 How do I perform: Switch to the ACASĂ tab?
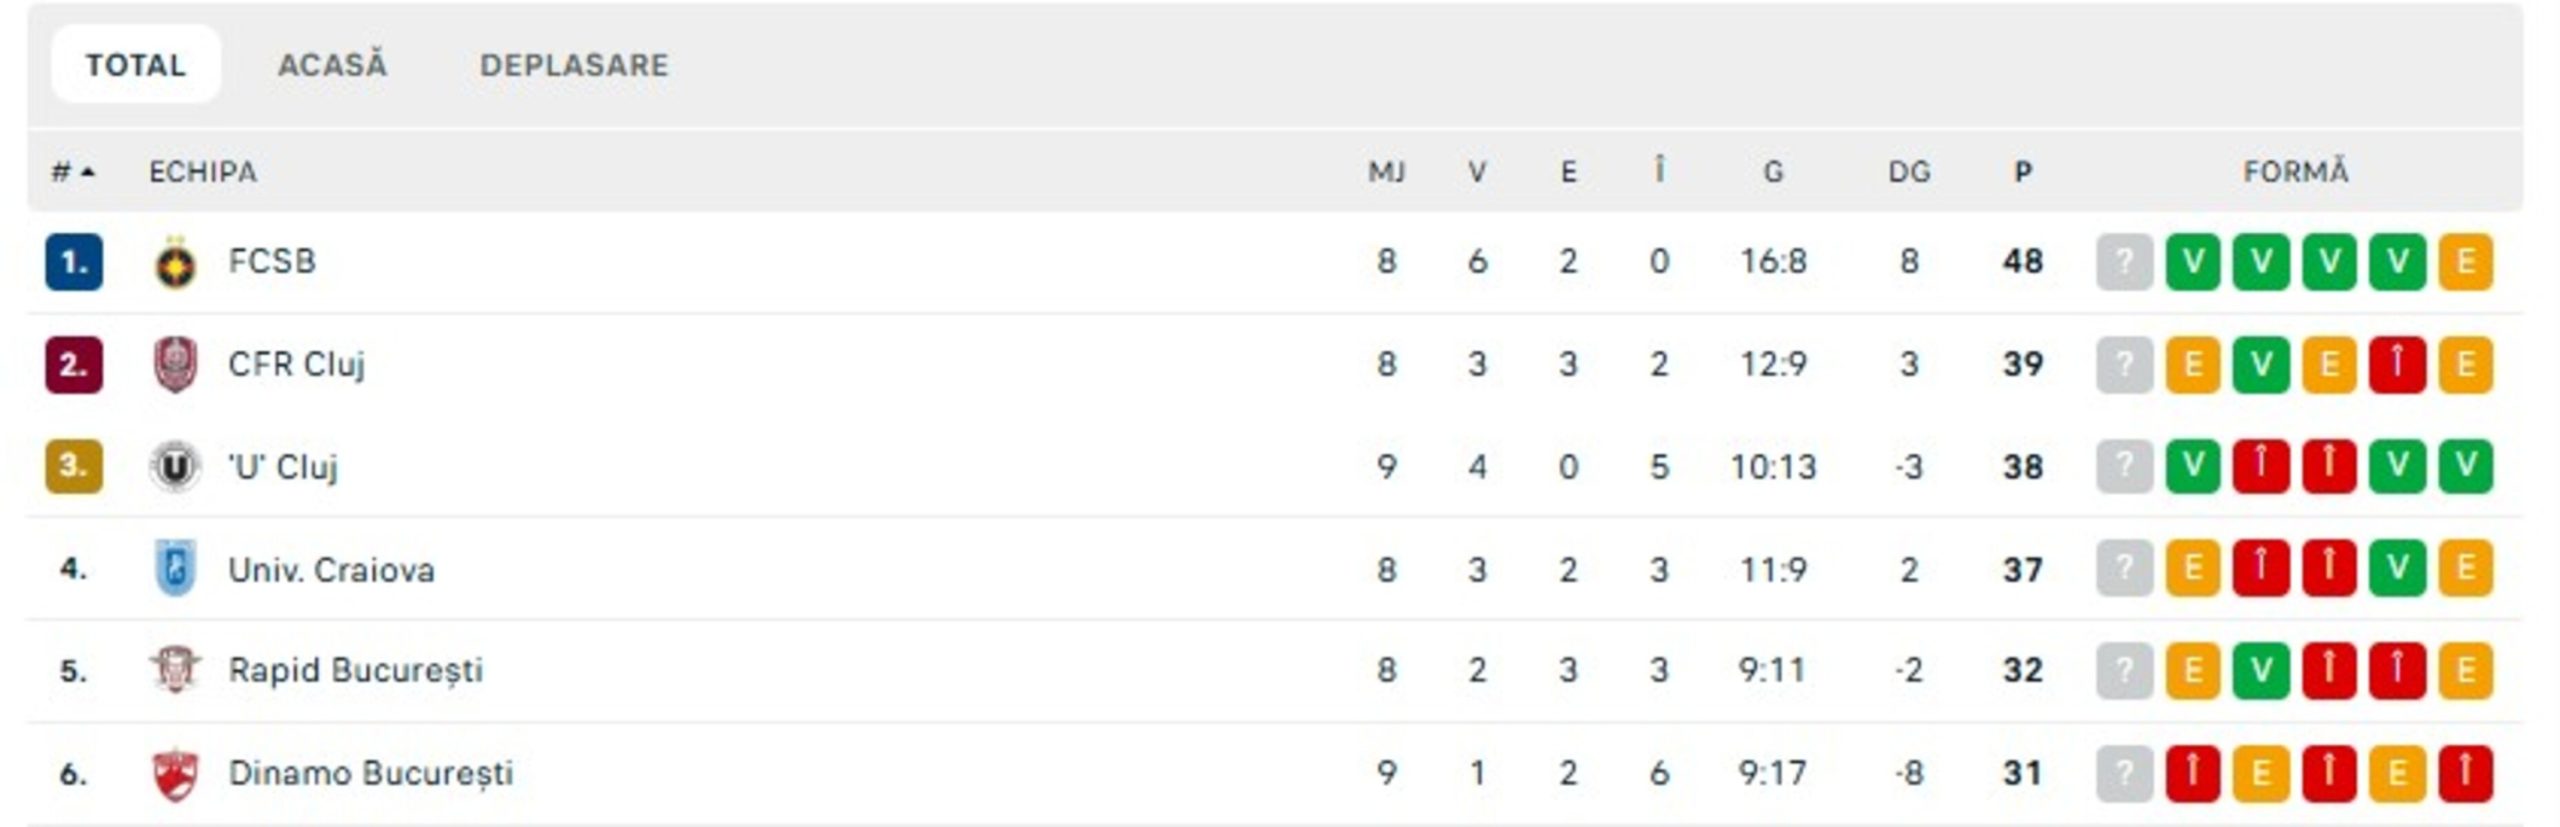pos(332,65)
